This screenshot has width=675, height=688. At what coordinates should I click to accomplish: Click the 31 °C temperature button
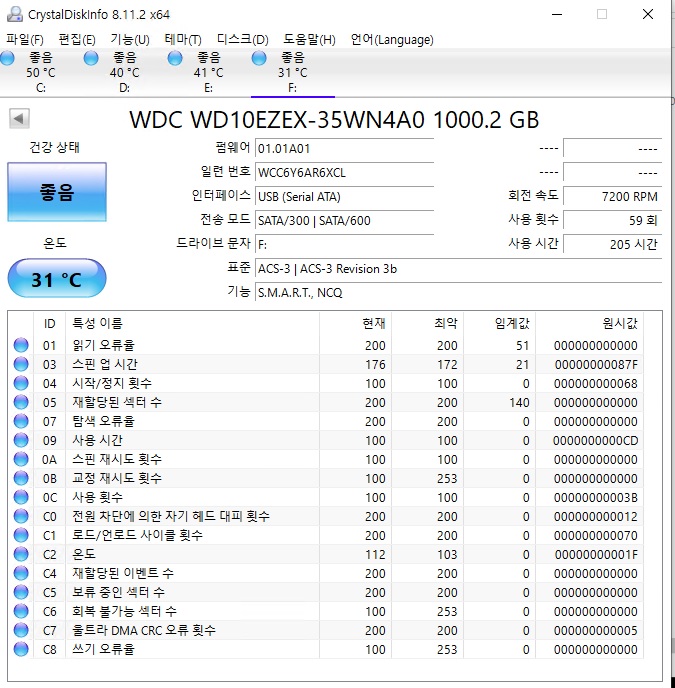[x=57, y=279]
